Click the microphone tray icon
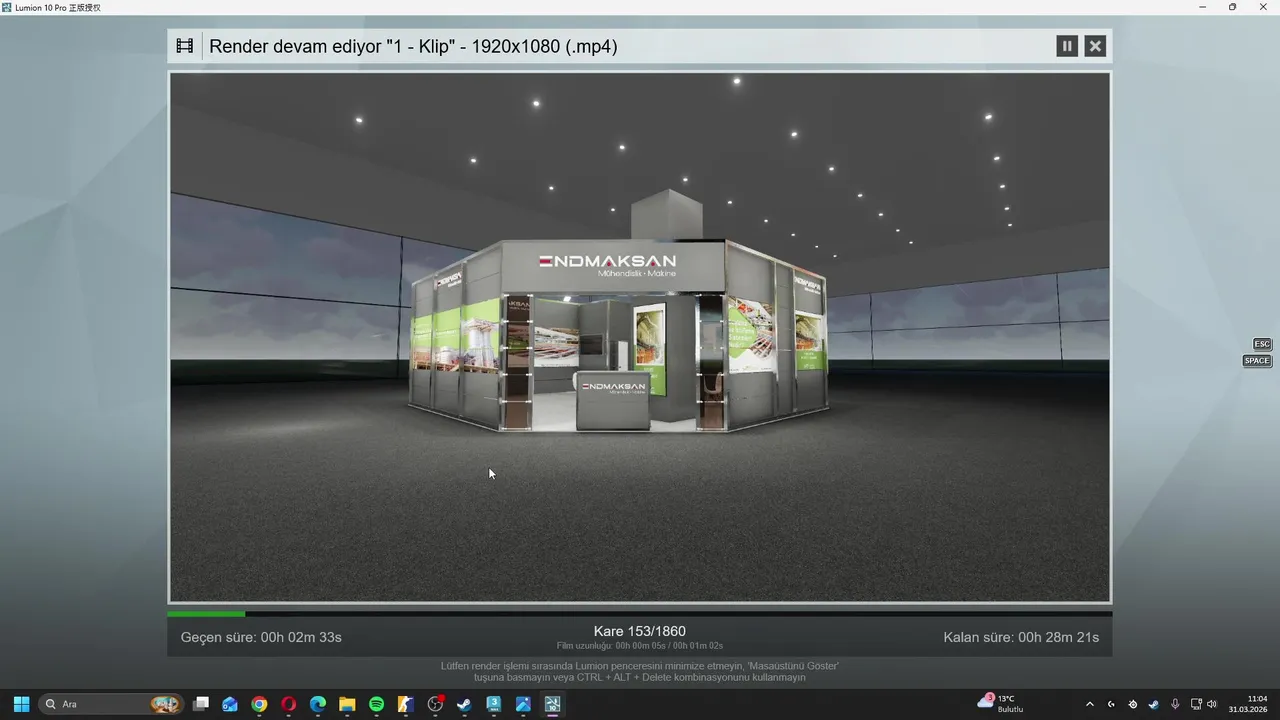Viewport: 1280px width, 720px height. [1175, 704]
